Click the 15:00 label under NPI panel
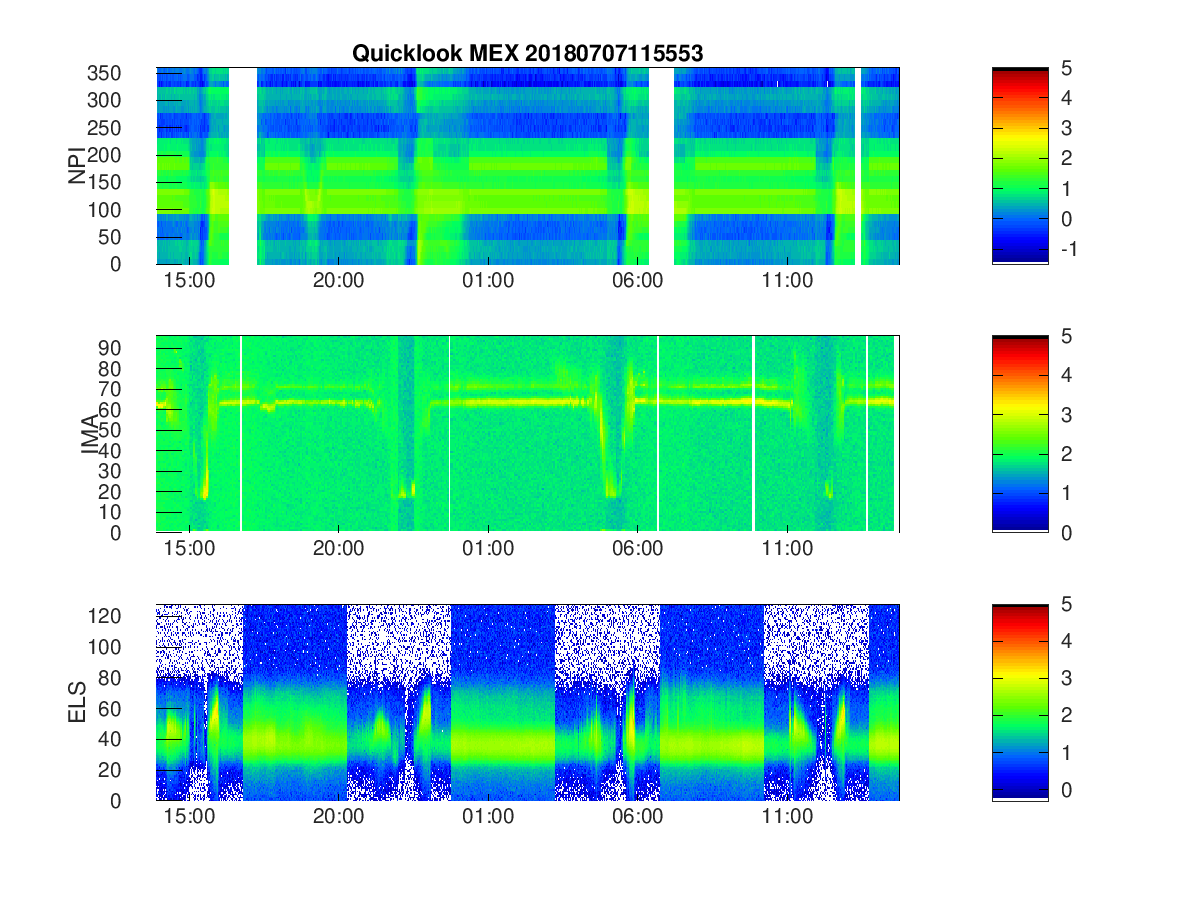 (x=189, y=281)
